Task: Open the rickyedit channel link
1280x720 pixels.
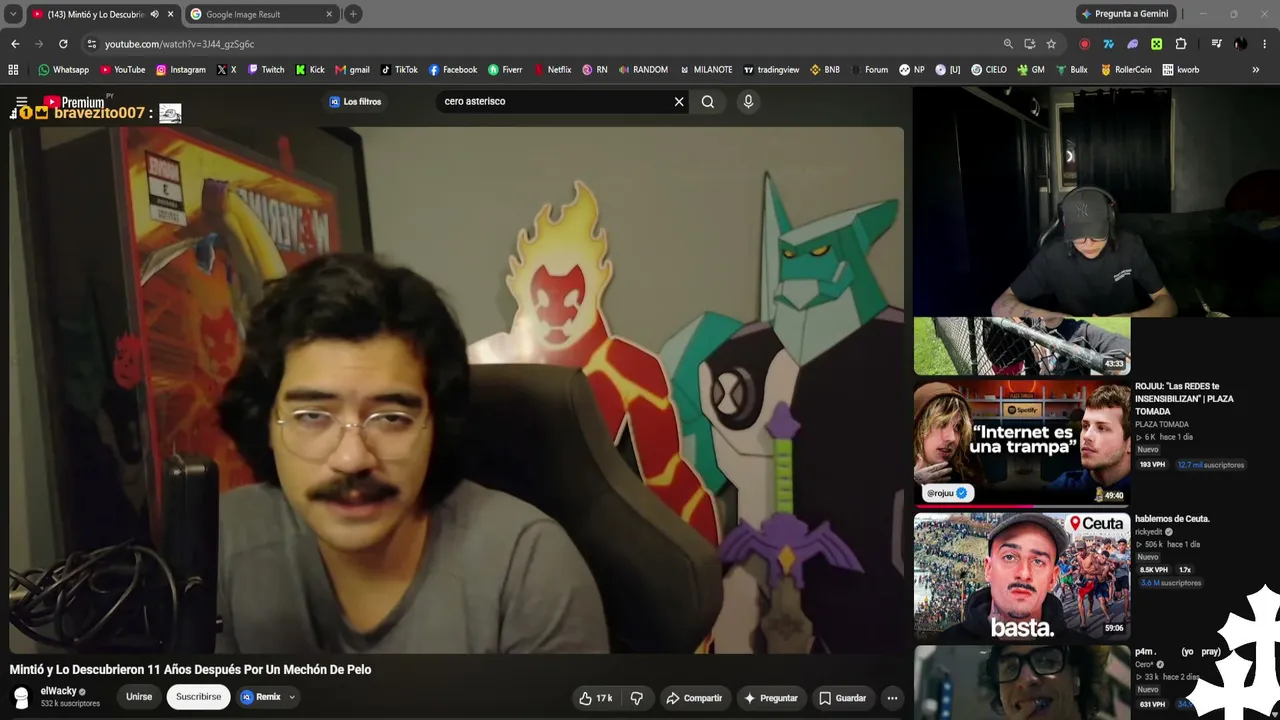Action: (x=1149, y=532)
